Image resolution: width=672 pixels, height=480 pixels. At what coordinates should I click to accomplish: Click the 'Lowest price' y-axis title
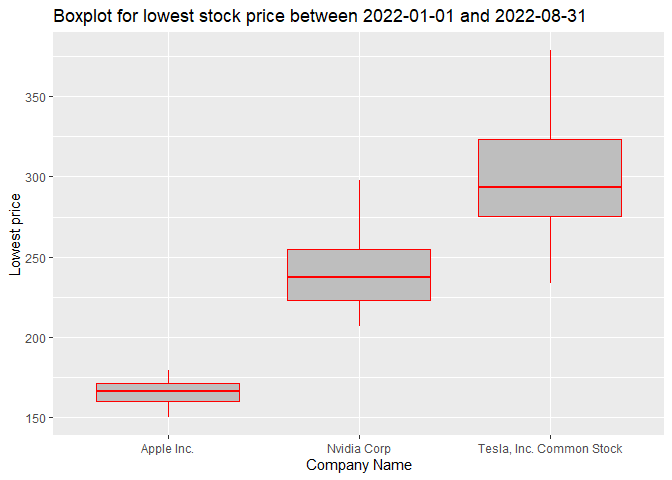click(15, 234)
